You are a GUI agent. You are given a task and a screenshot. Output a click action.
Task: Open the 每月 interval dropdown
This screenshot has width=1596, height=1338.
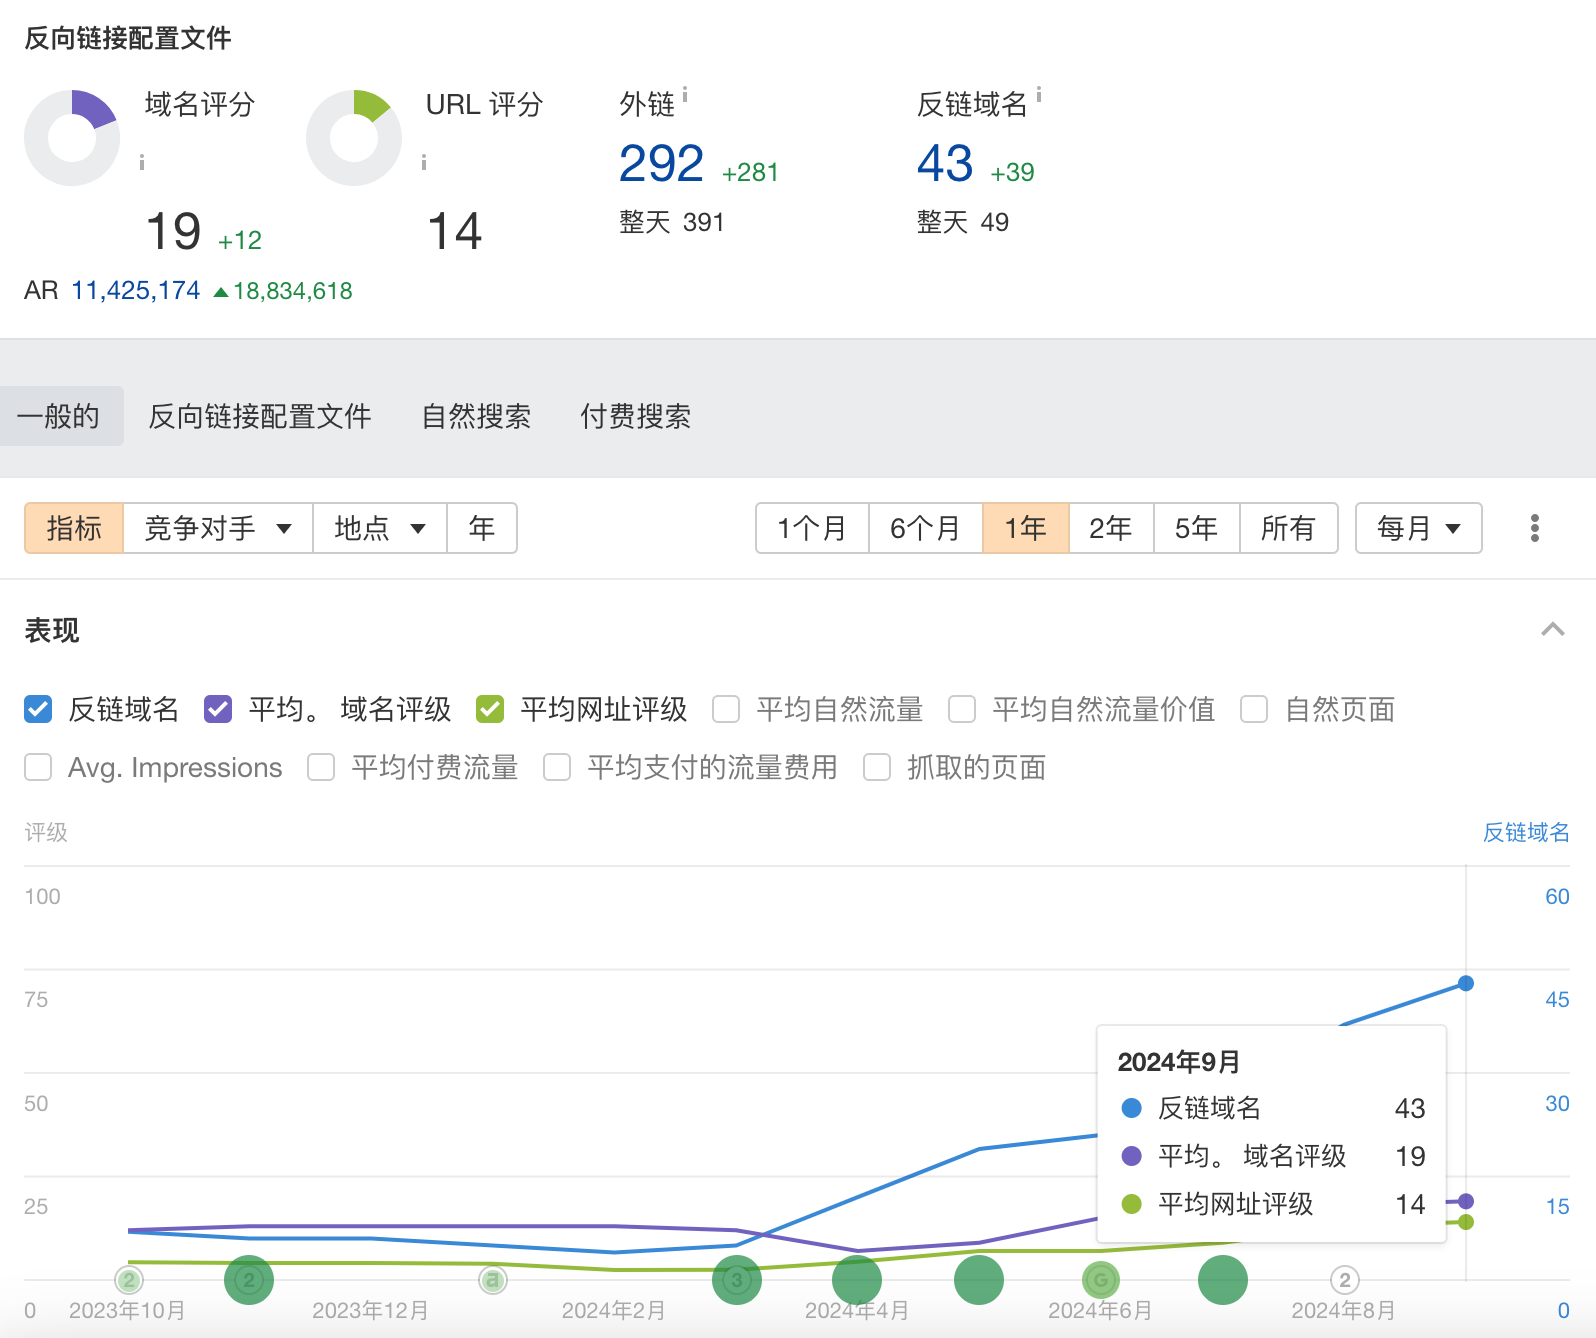[1418, 528]
